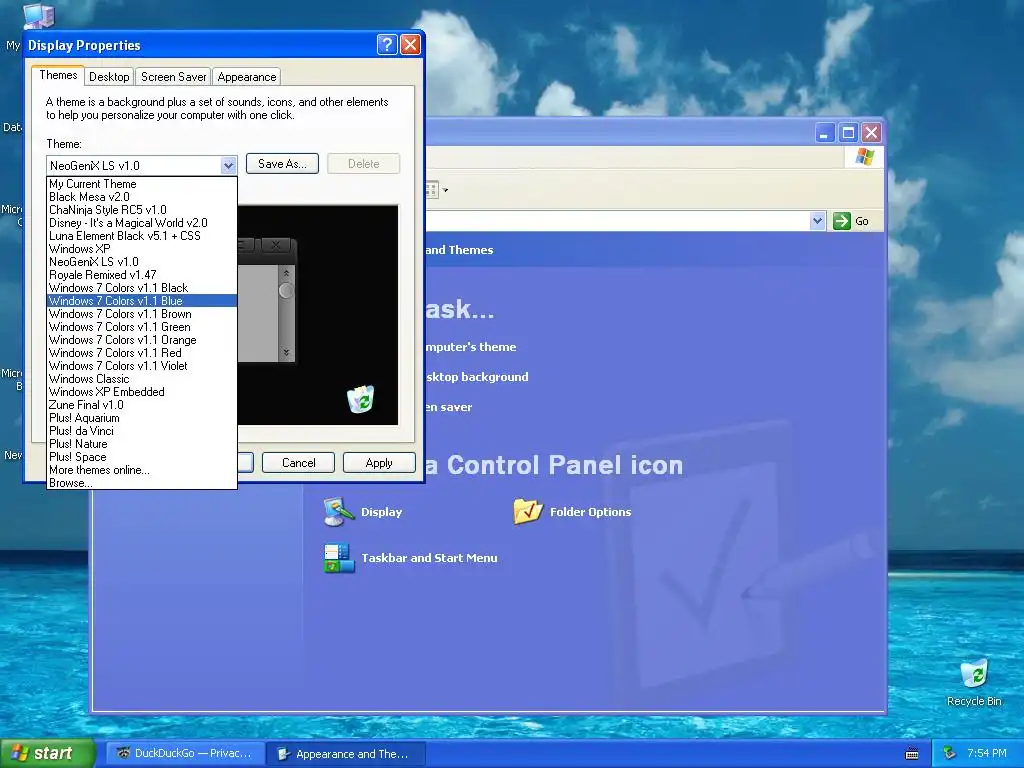Viewport: 1024px width, 768px height.
Task: Open the Folder Options icon
Action: click(528, 512)
